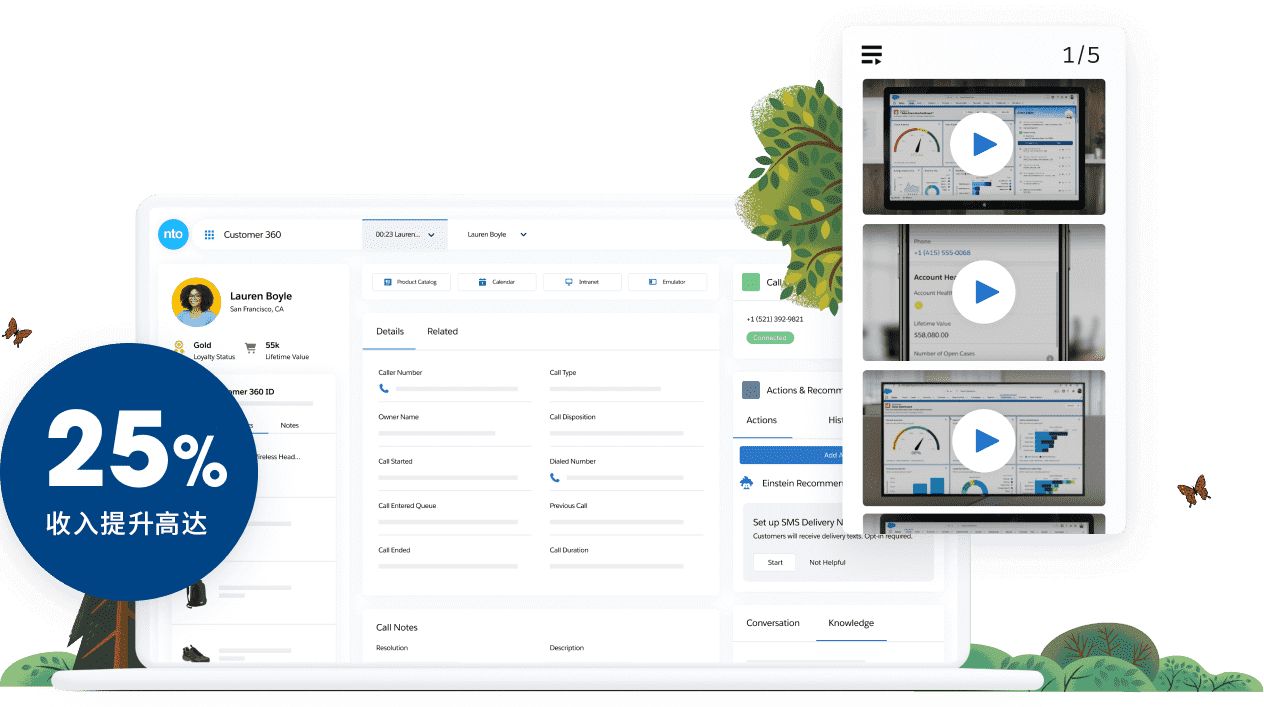This screenshot has height=707, width=1264.
Task: Click the Lauren Boyle name heading
Action: coord(261,296)
